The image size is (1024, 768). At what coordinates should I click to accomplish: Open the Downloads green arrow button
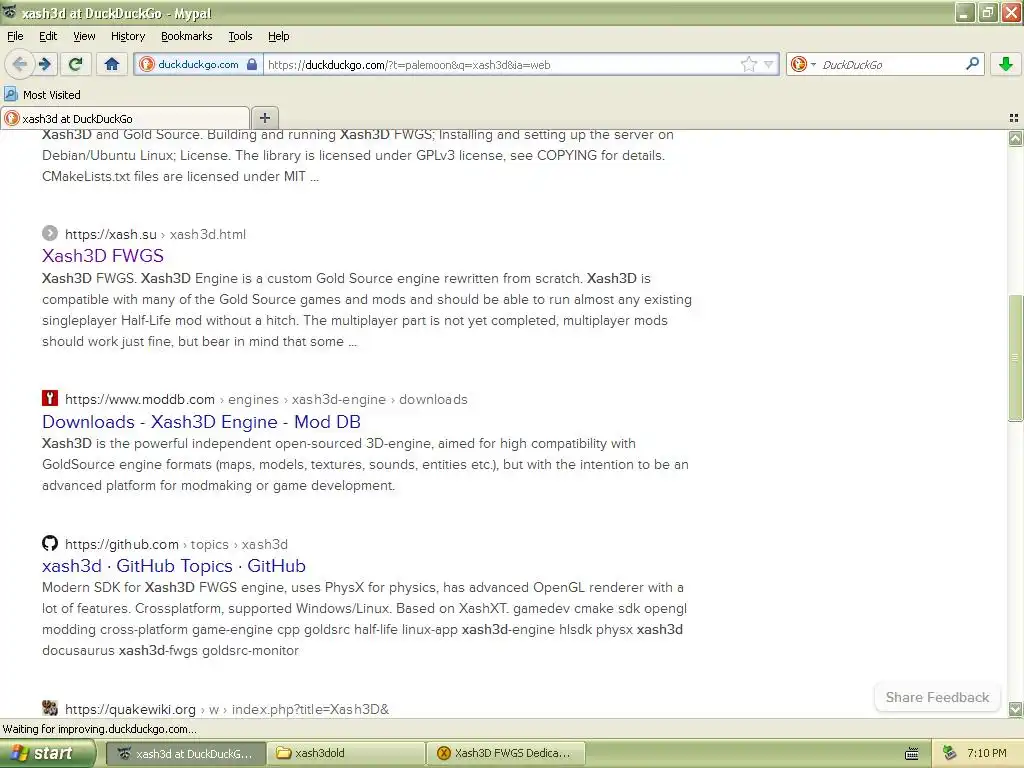pos(1006,64)
